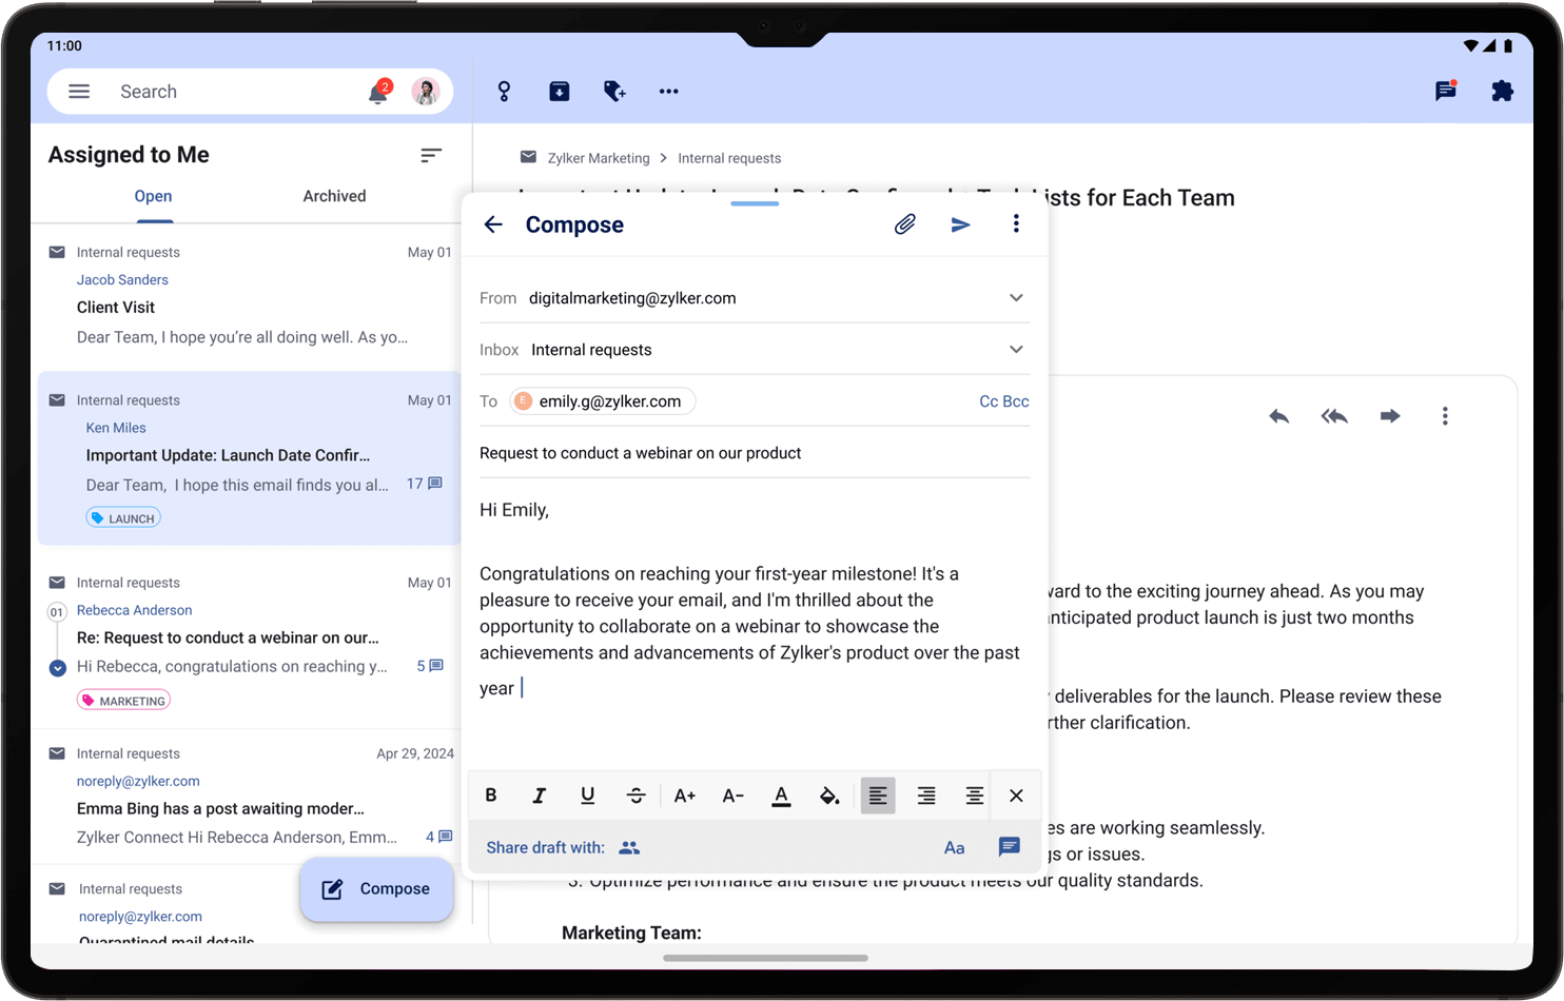Open the chat comments icon at top right

pos(1446,90)
